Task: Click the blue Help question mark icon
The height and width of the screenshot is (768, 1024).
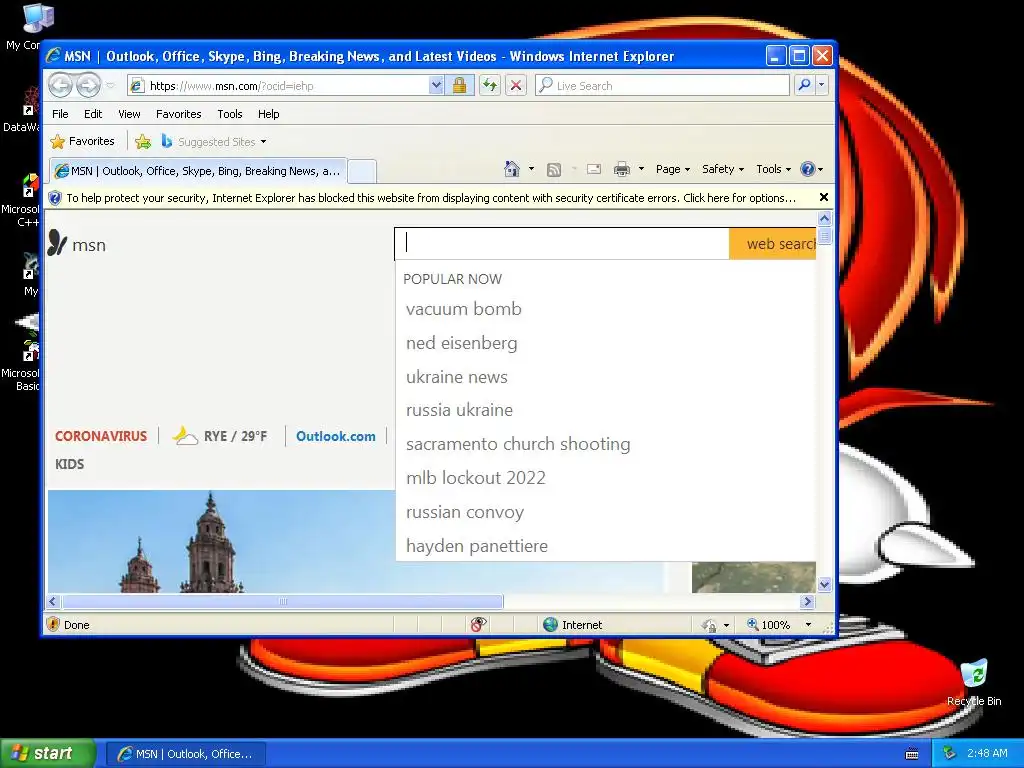Action: click(x=808, y=169)
